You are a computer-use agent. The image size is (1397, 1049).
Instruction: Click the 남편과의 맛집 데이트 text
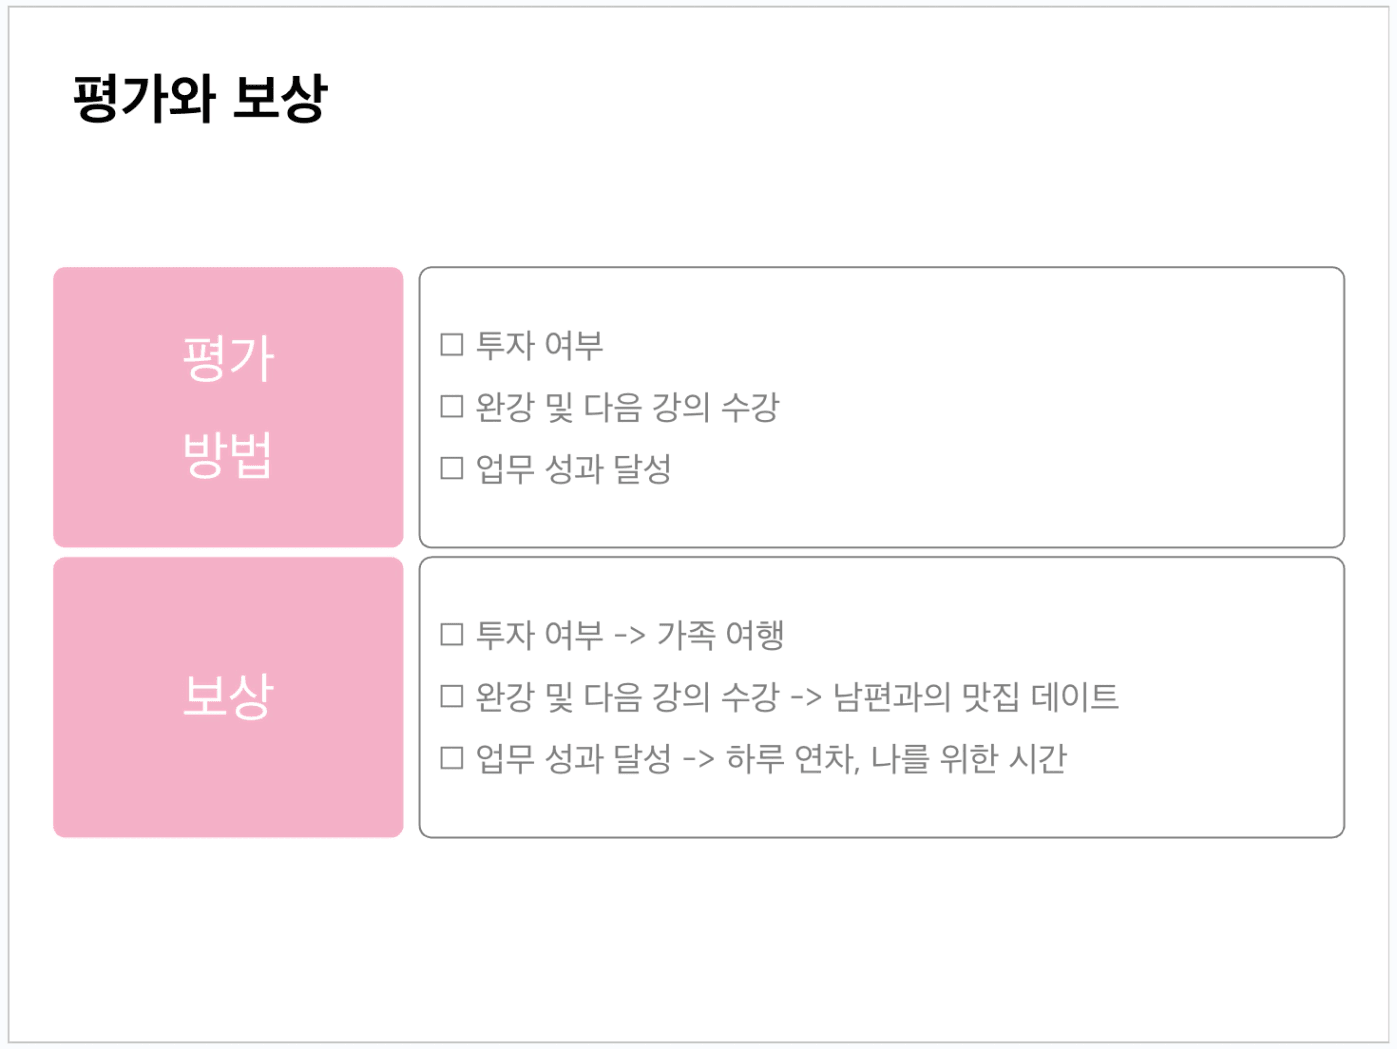click(x=975, y=697)
